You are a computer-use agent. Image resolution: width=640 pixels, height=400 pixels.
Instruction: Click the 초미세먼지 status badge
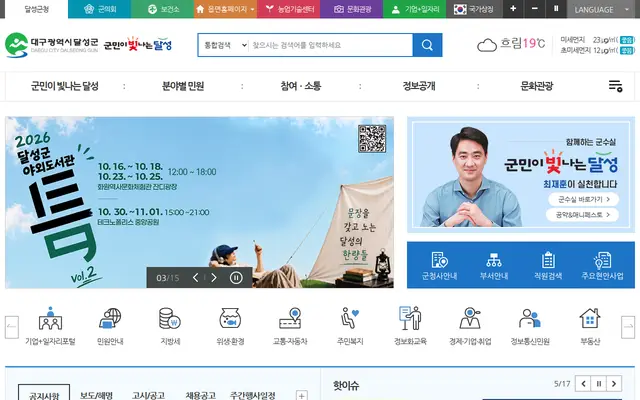pyautogui.click(x=627, y=50)
